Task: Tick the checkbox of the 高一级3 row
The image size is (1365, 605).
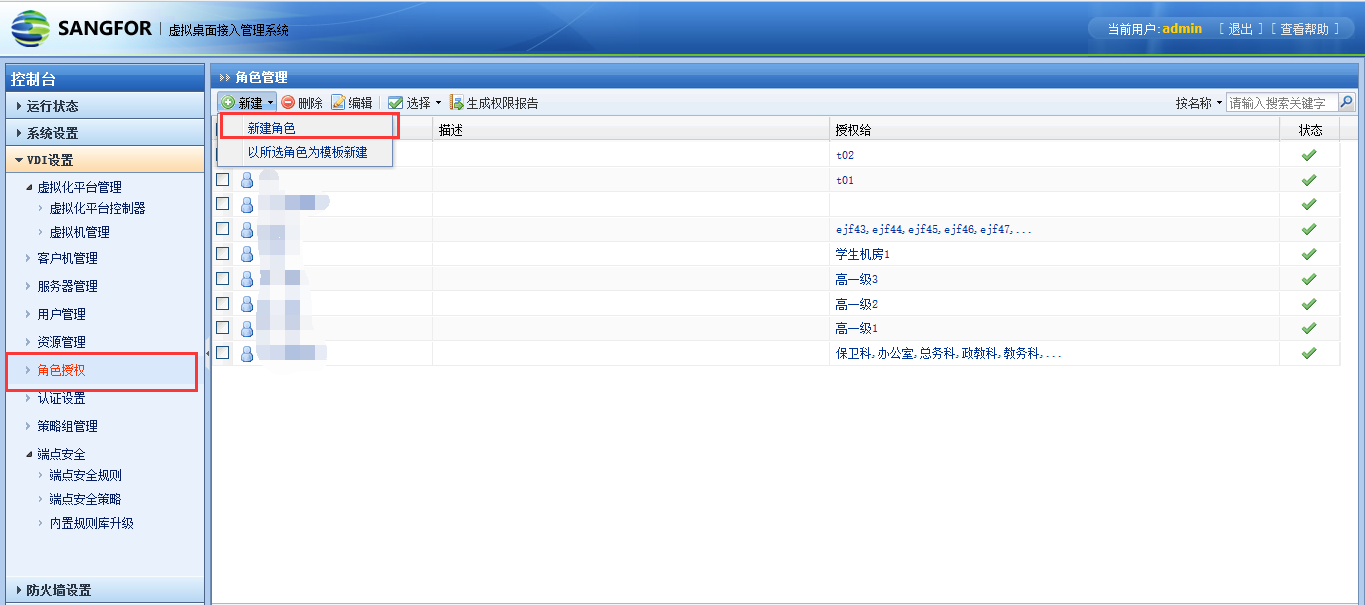Action: [222, 279]
